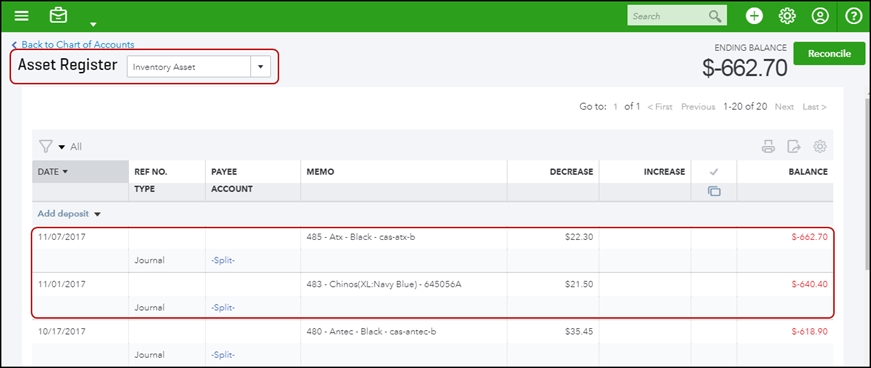Click the $-662.70 row balance
Screen dimensions: 871x368
click(x=809, y=237)
